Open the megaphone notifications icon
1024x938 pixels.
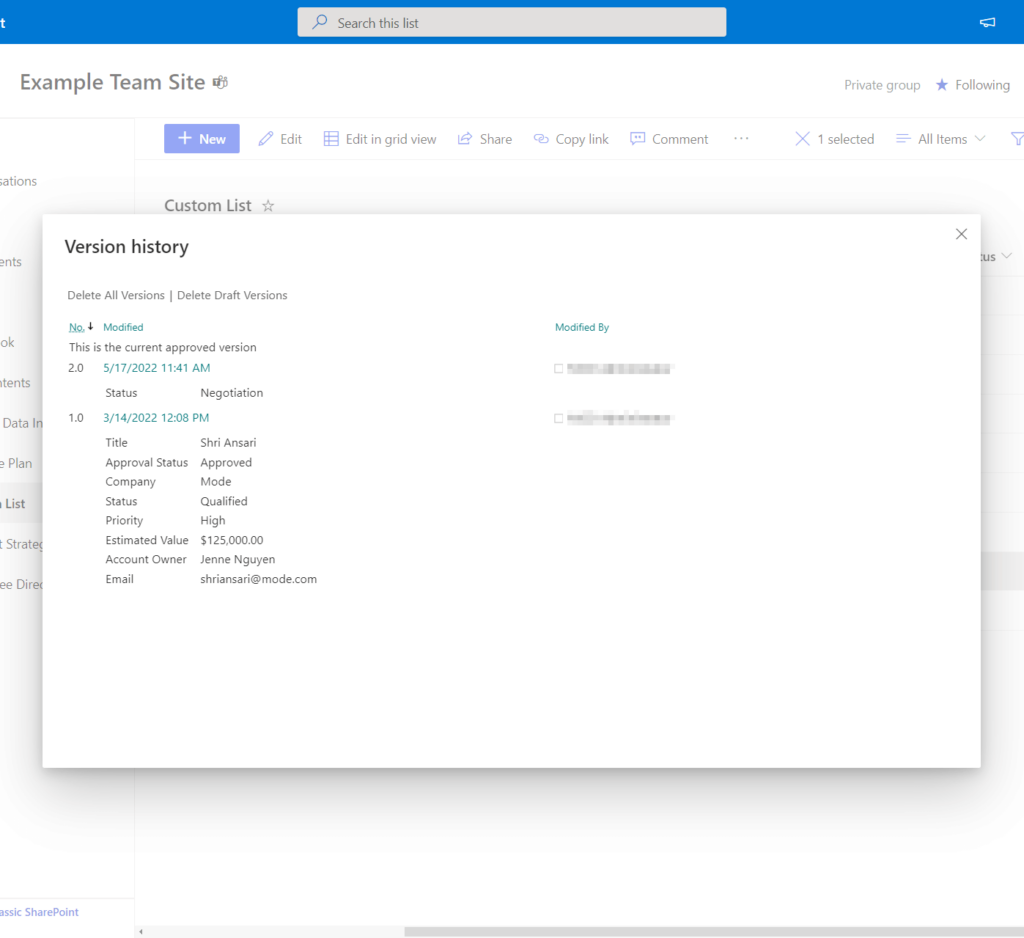[987, 22]
